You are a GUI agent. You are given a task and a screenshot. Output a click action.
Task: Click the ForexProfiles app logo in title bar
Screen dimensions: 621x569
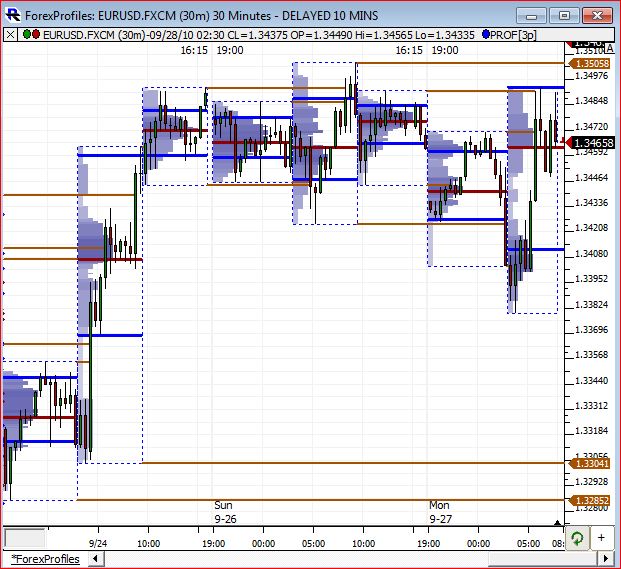(13, 15)
